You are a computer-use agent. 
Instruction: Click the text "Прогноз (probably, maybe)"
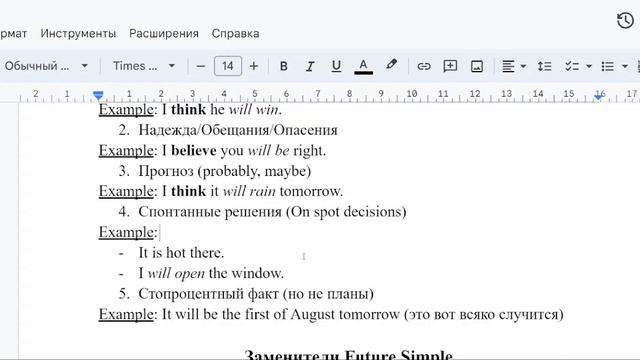224,171
